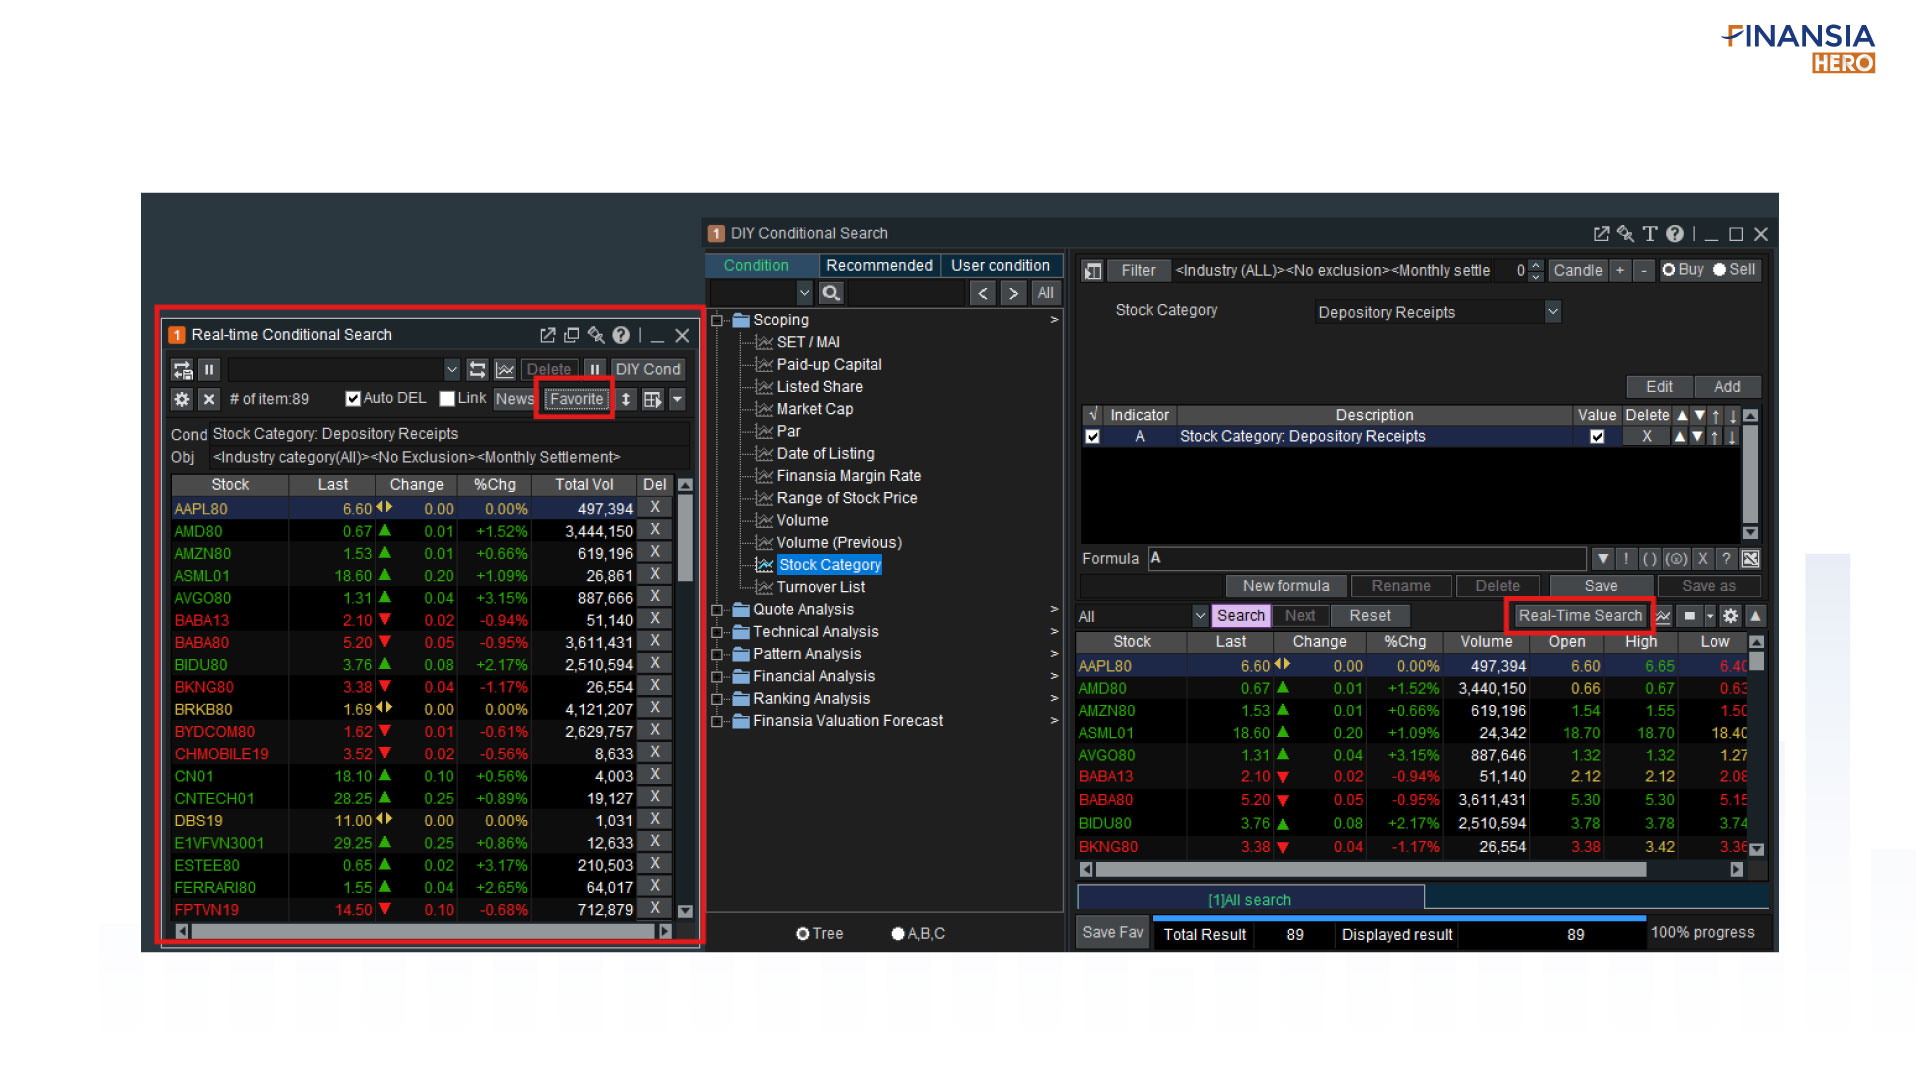Click the save/load swap icon in Real-time Conditional Search
The height and width of the screenshot is (1080, 1920).
point(182,370)
